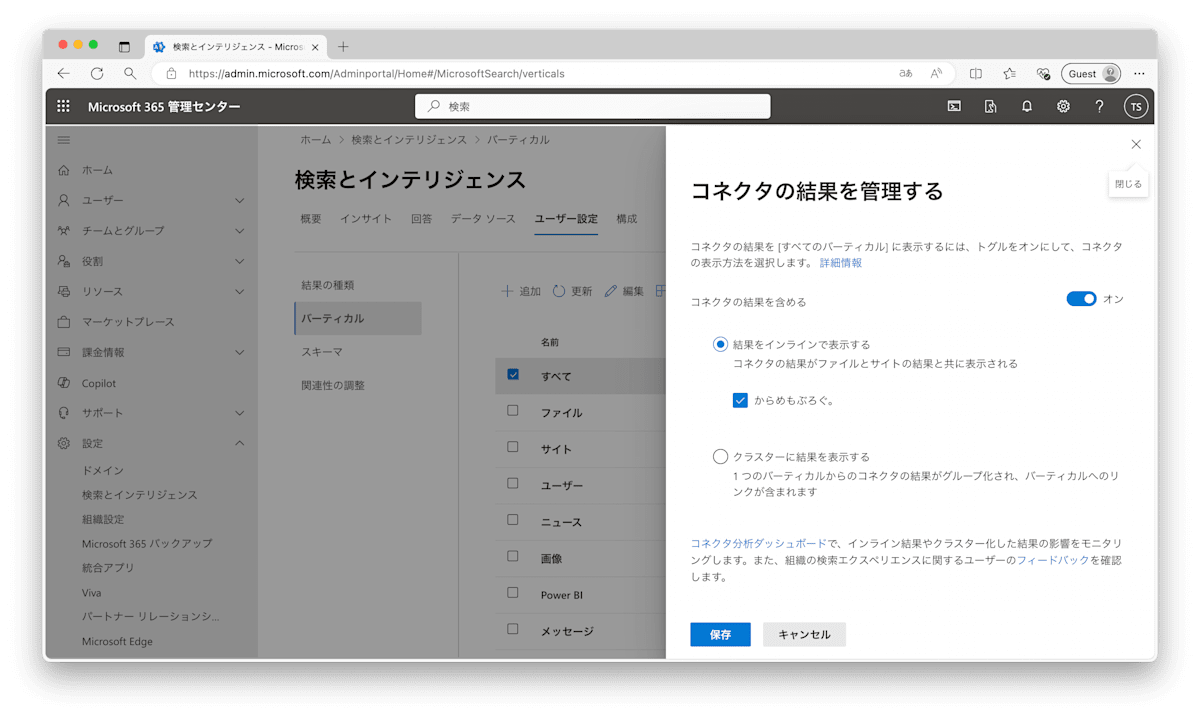Open ドメイン under 設定
The height and width of the screenshot is (718, 1200).
(103, 470)
